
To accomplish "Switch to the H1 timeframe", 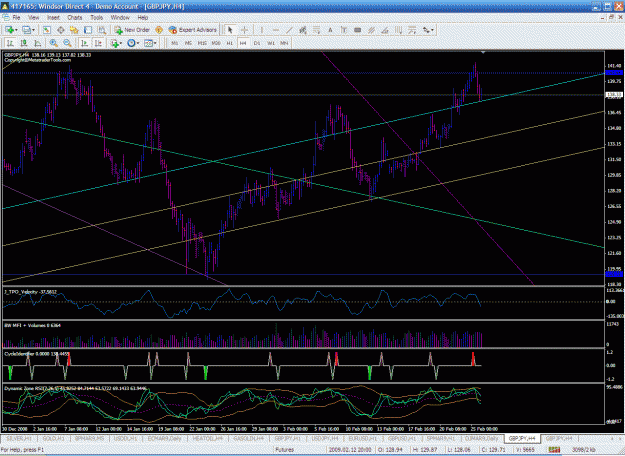I will coord(230,43).
